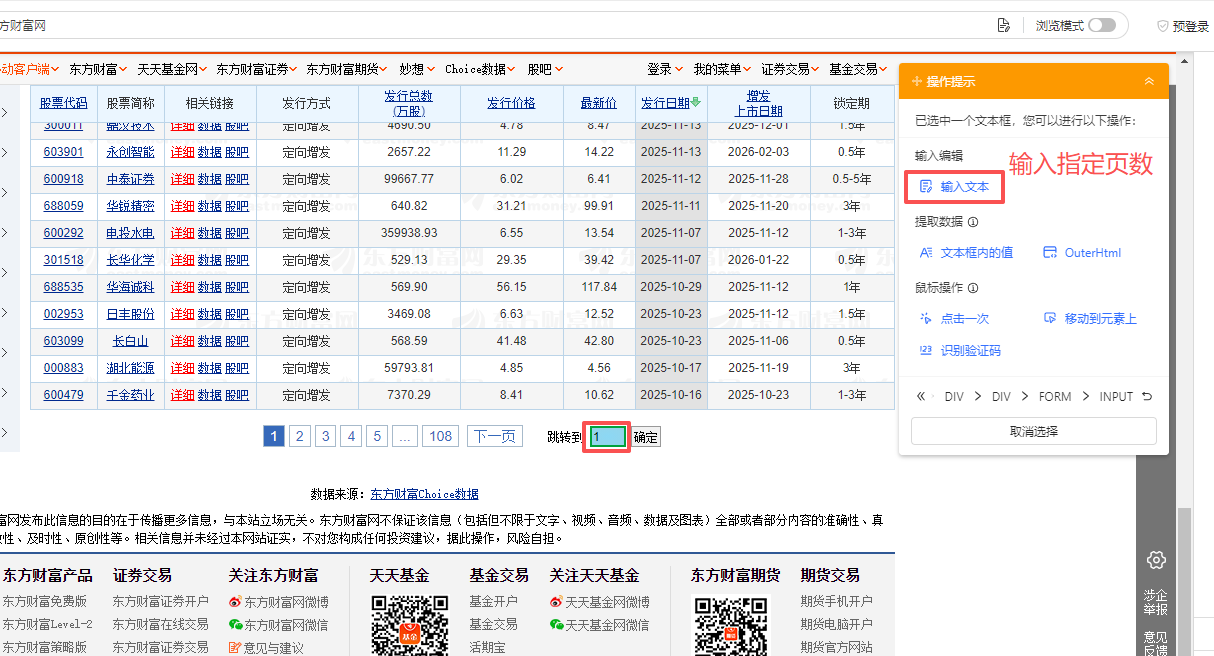
Task: Click the 识别验证码 captcha icon
Action: 926,351
